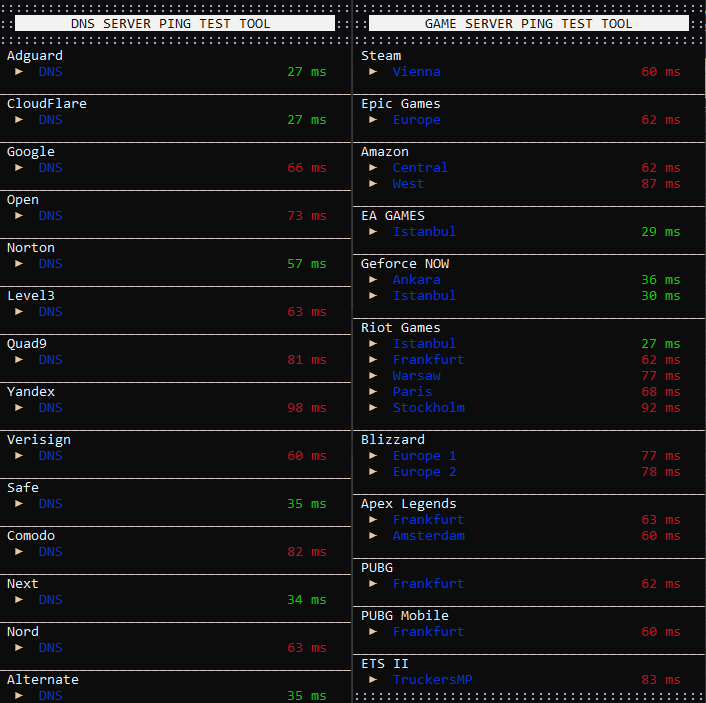706x703 pixels.
Task: Click the Istanbul server under Geforce NOW
Action: point(424,295)
